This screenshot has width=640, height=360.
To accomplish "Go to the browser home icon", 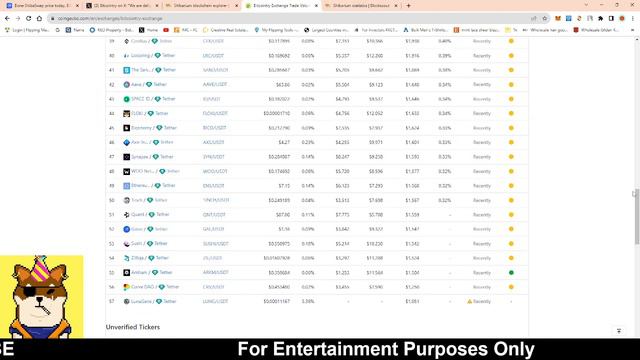I will click(39, 18).
